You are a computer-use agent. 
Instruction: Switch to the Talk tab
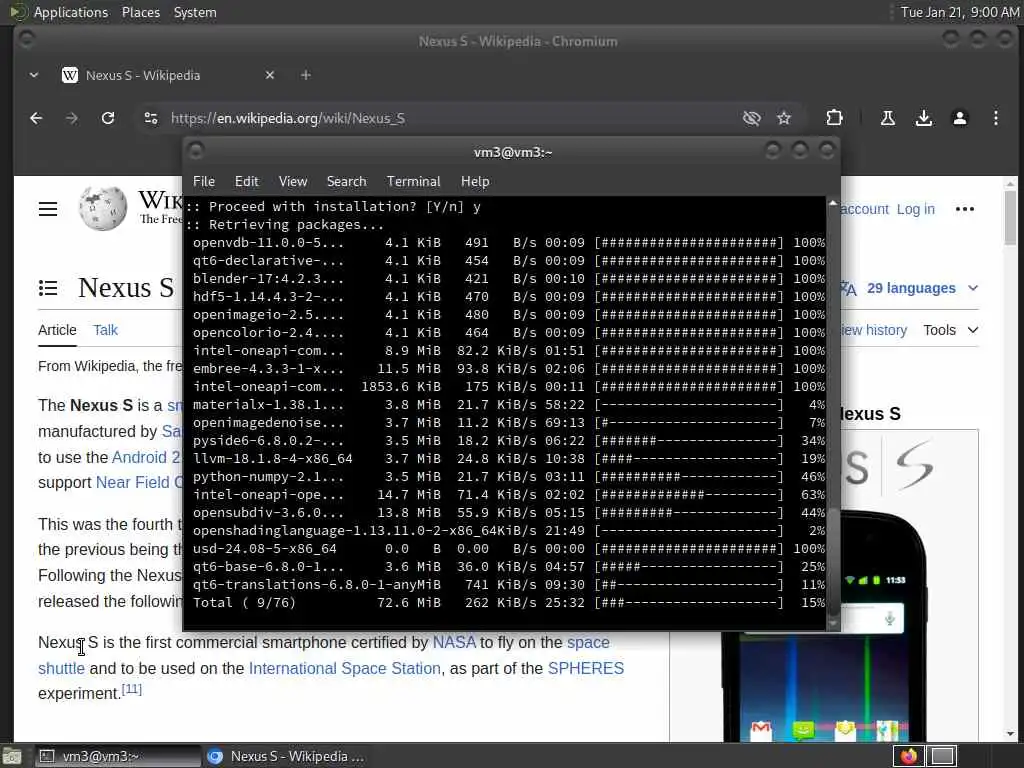click(105, 330)
